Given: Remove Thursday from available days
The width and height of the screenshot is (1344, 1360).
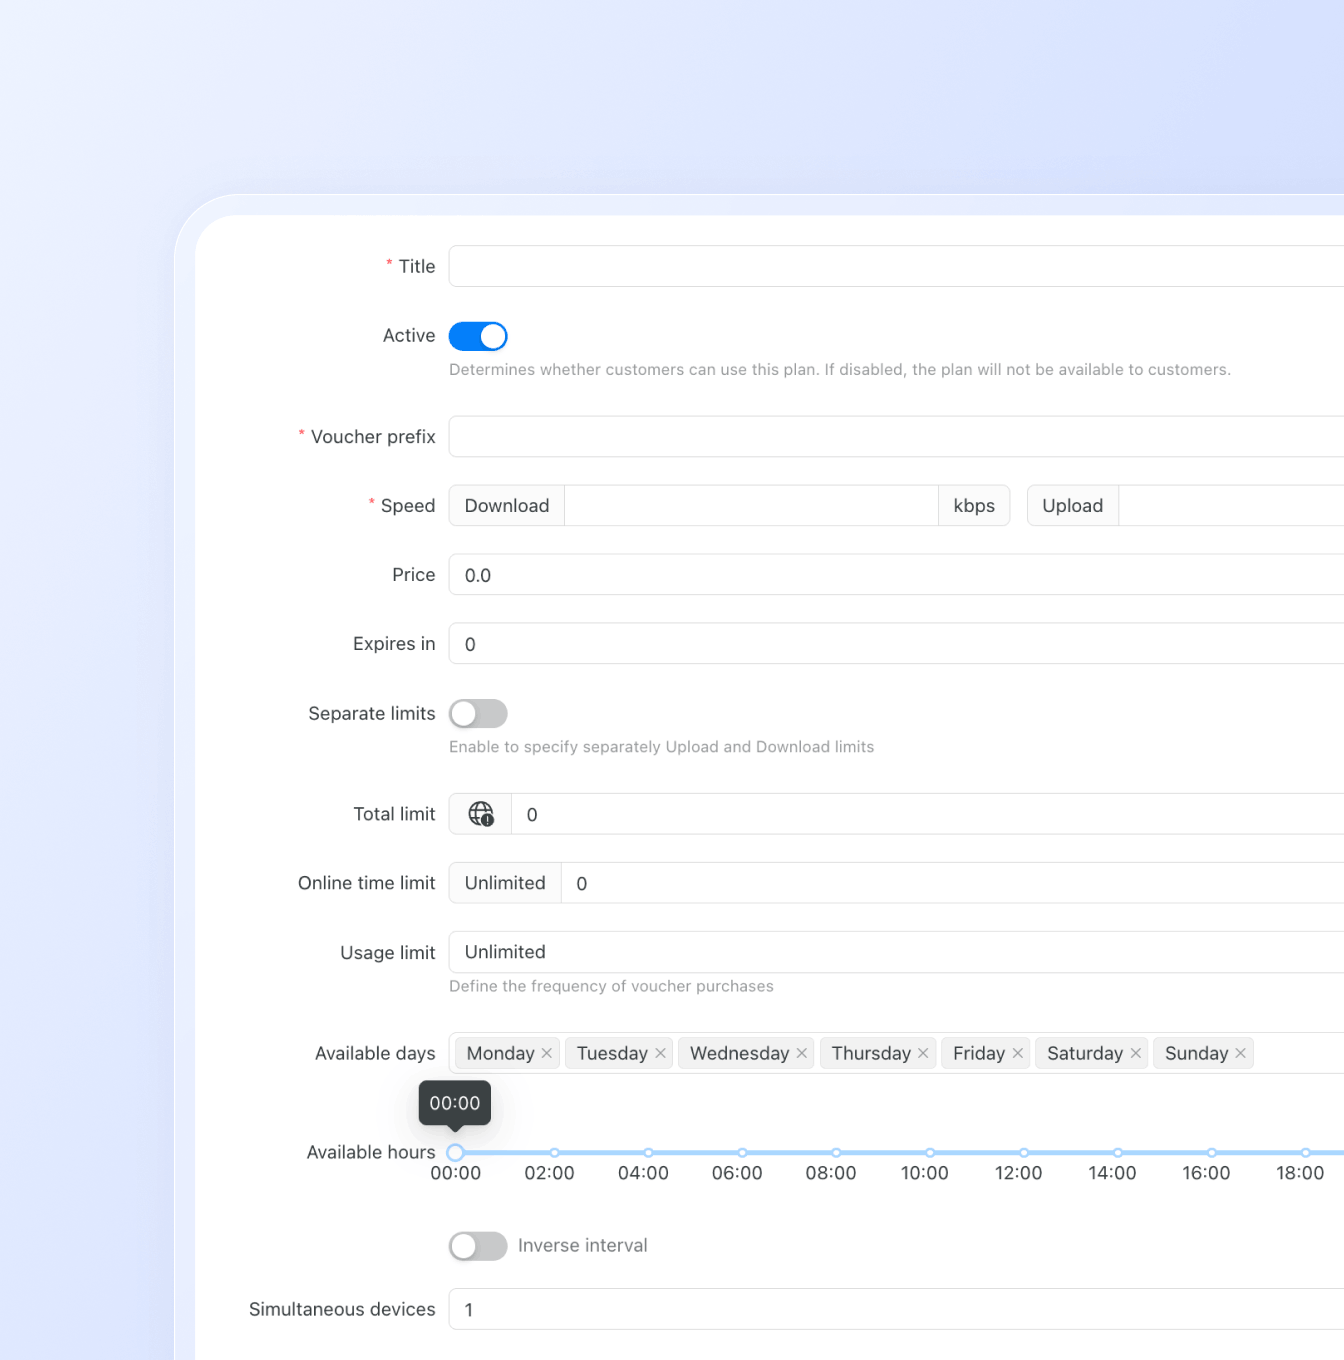Looking at the screenshot, I should click(923, 1053).
